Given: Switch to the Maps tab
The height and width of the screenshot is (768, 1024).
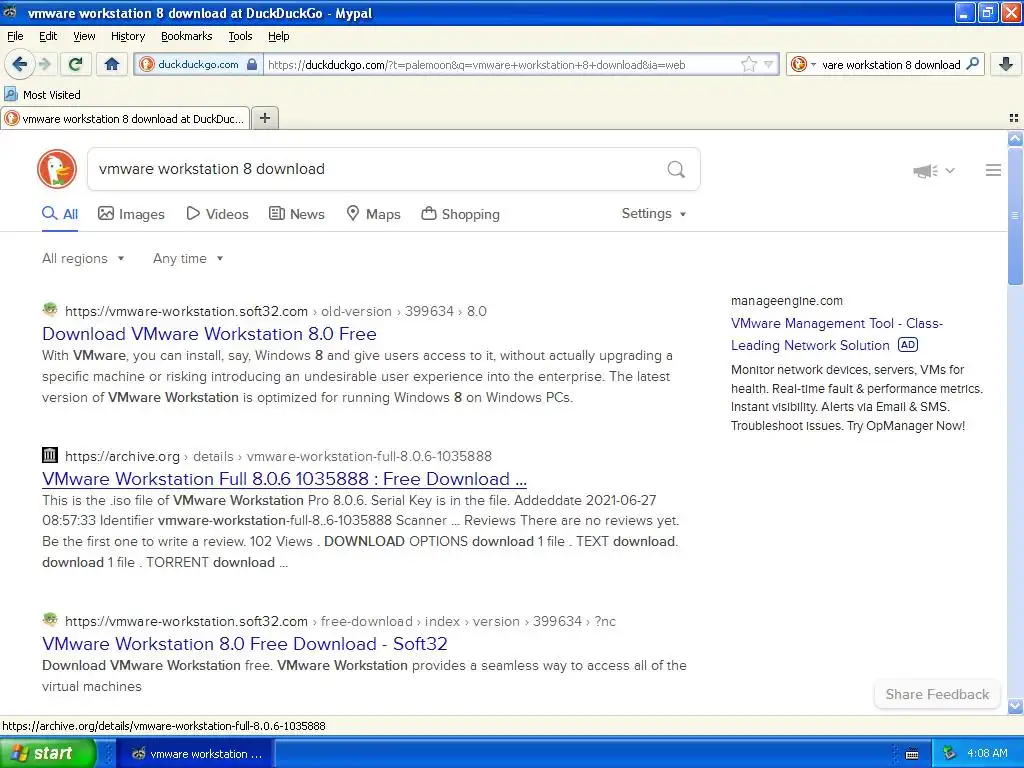Looking at the screenshot, I should click(373, 214).
